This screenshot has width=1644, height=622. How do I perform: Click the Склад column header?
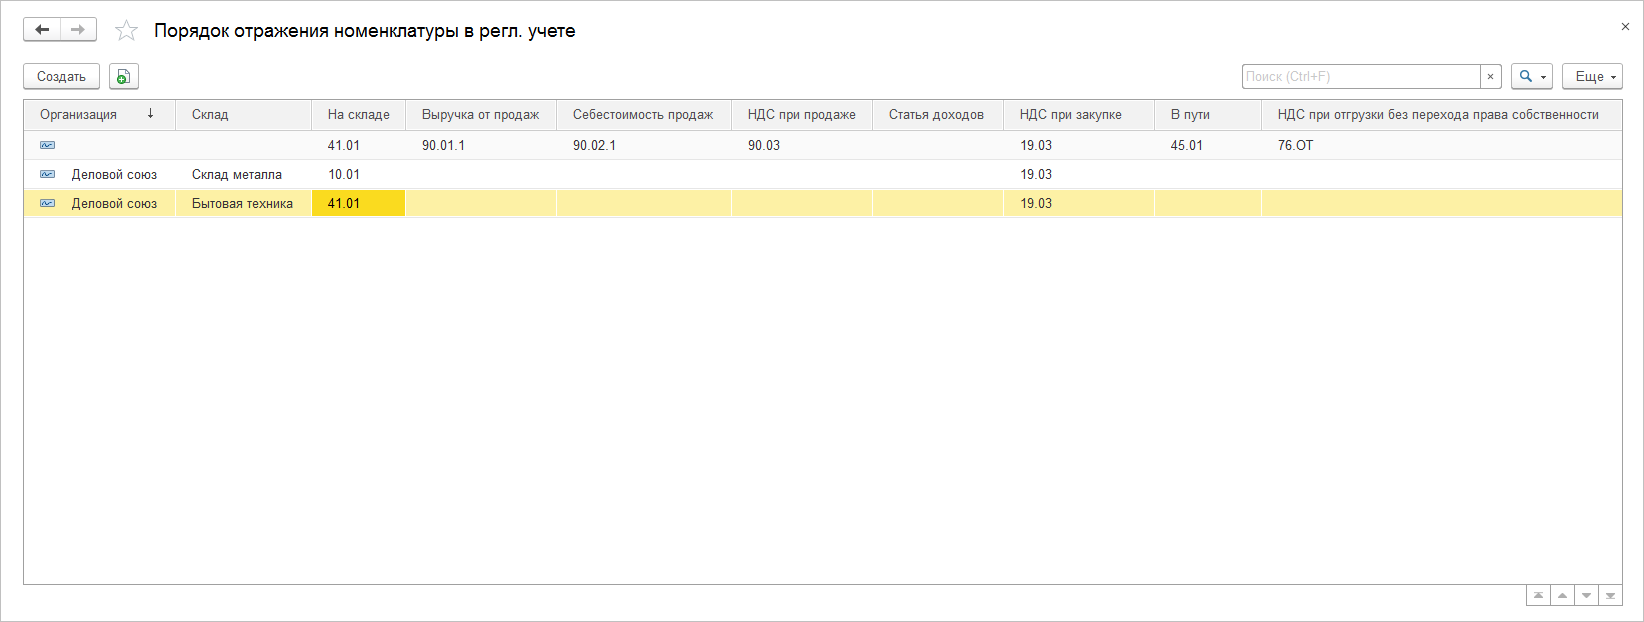click(x=243, y=114)
